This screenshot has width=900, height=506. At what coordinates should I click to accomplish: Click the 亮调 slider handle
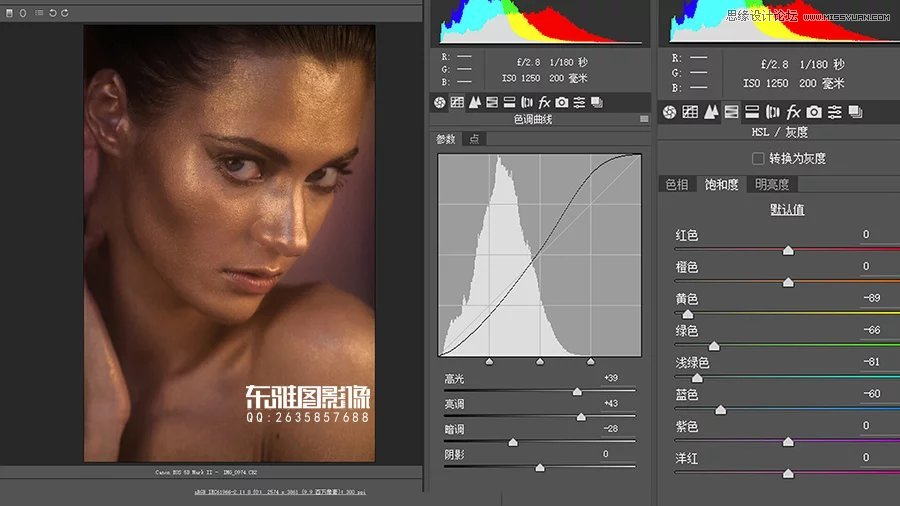point(581,417)
